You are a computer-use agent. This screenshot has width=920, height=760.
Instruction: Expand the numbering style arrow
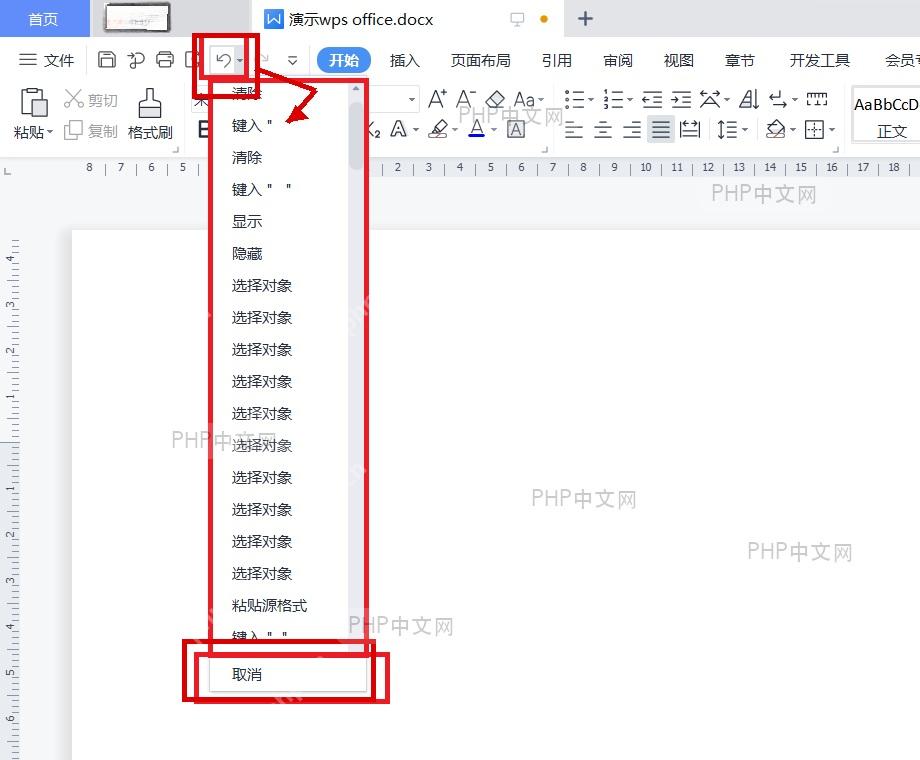(630, 100)
